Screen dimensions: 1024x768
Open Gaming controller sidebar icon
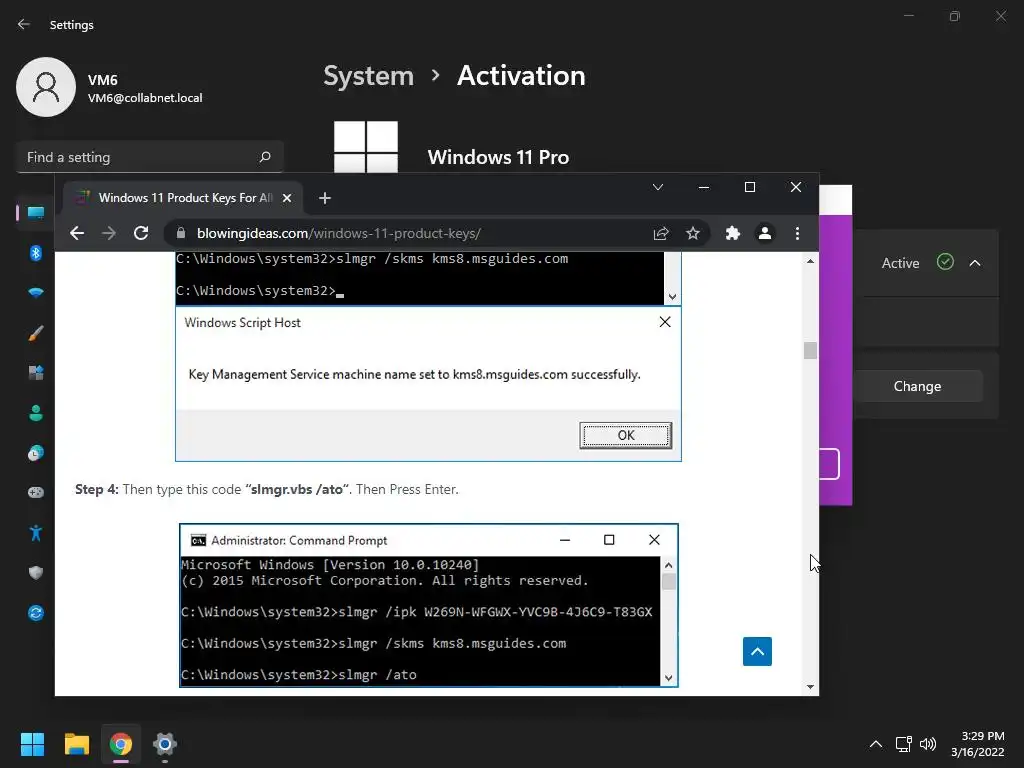(x=36, y=492)
